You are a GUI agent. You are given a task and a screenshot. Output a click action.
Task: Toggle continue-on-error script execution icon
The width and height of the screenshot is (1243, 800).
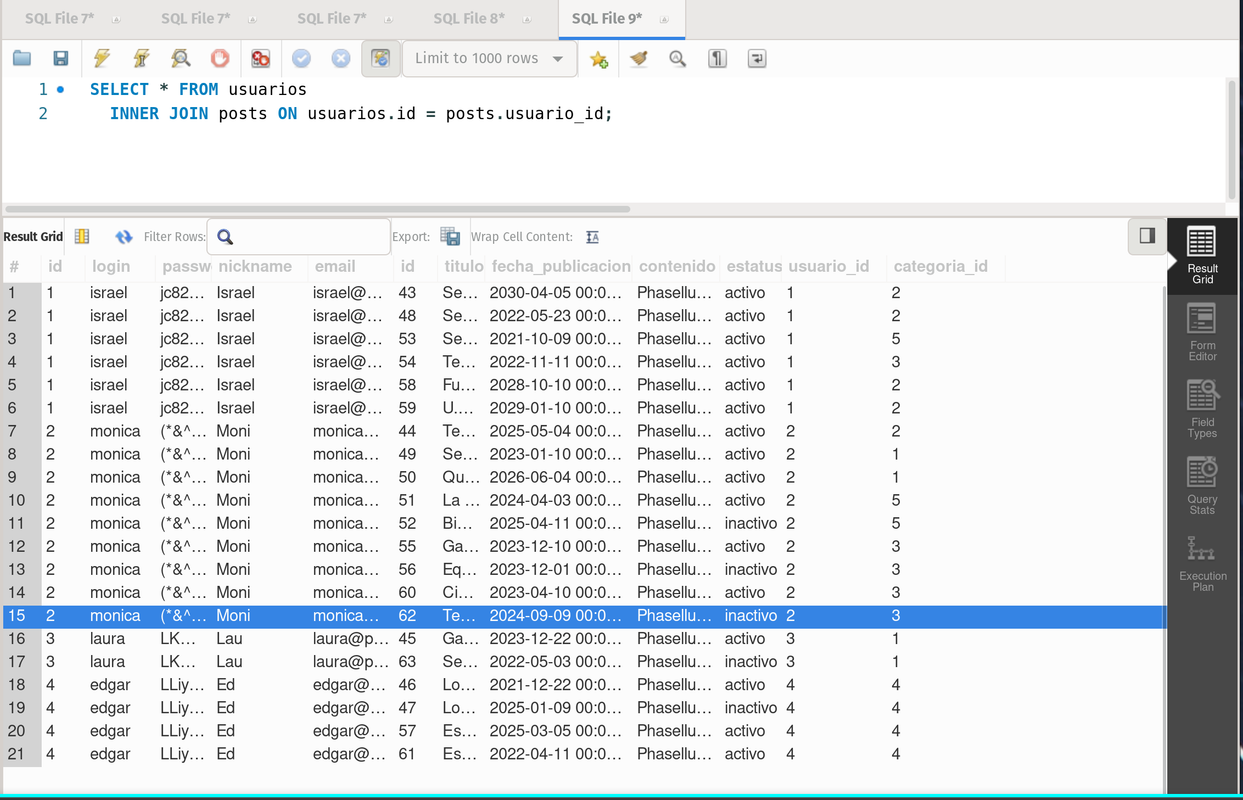click(x=260, y=59)
